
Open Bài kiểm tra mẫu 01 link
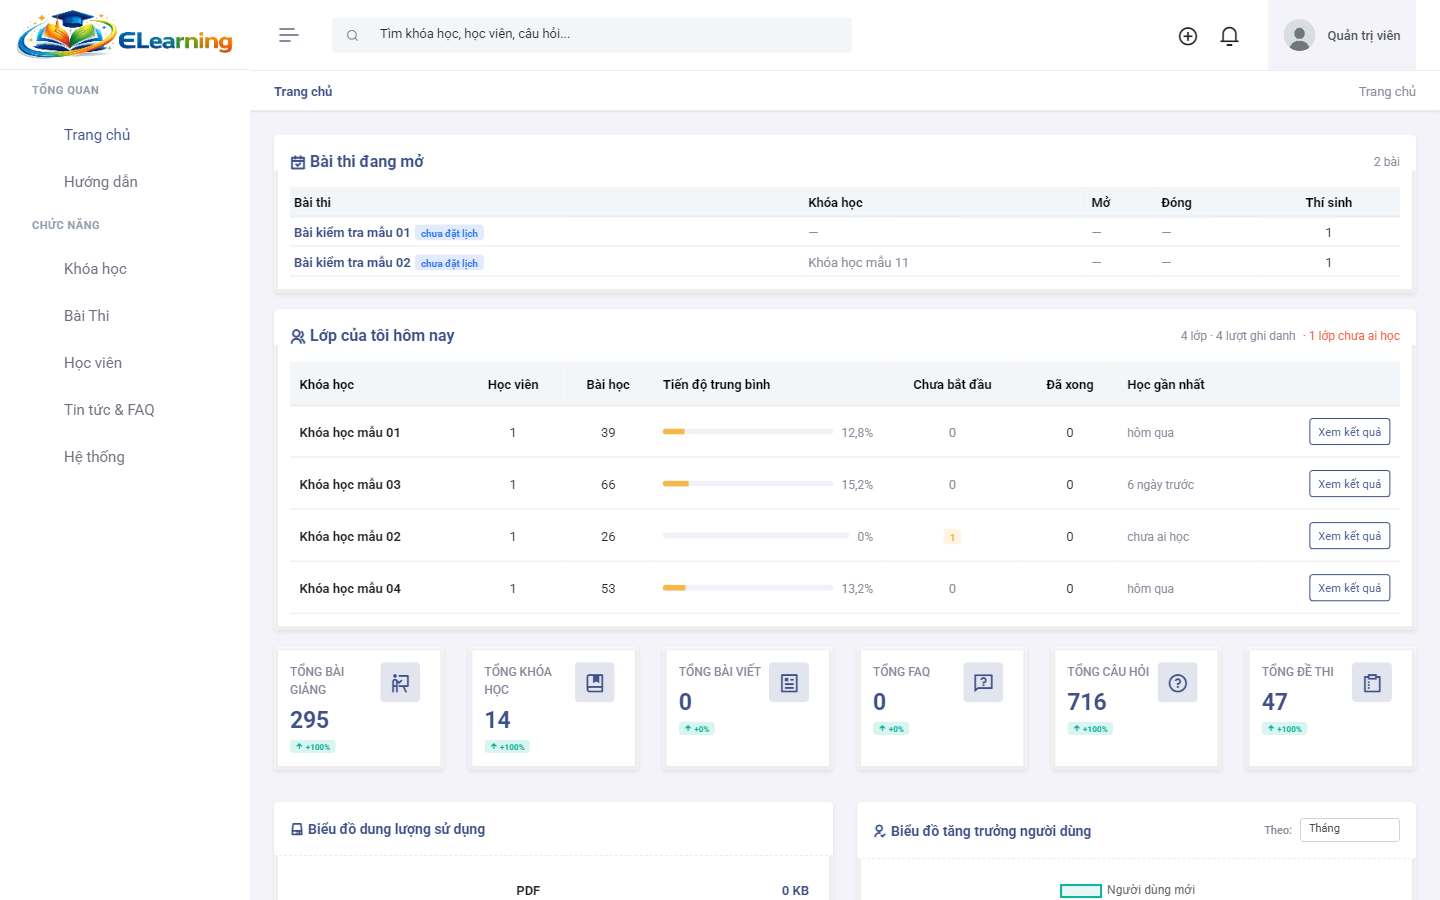point(352,233)
